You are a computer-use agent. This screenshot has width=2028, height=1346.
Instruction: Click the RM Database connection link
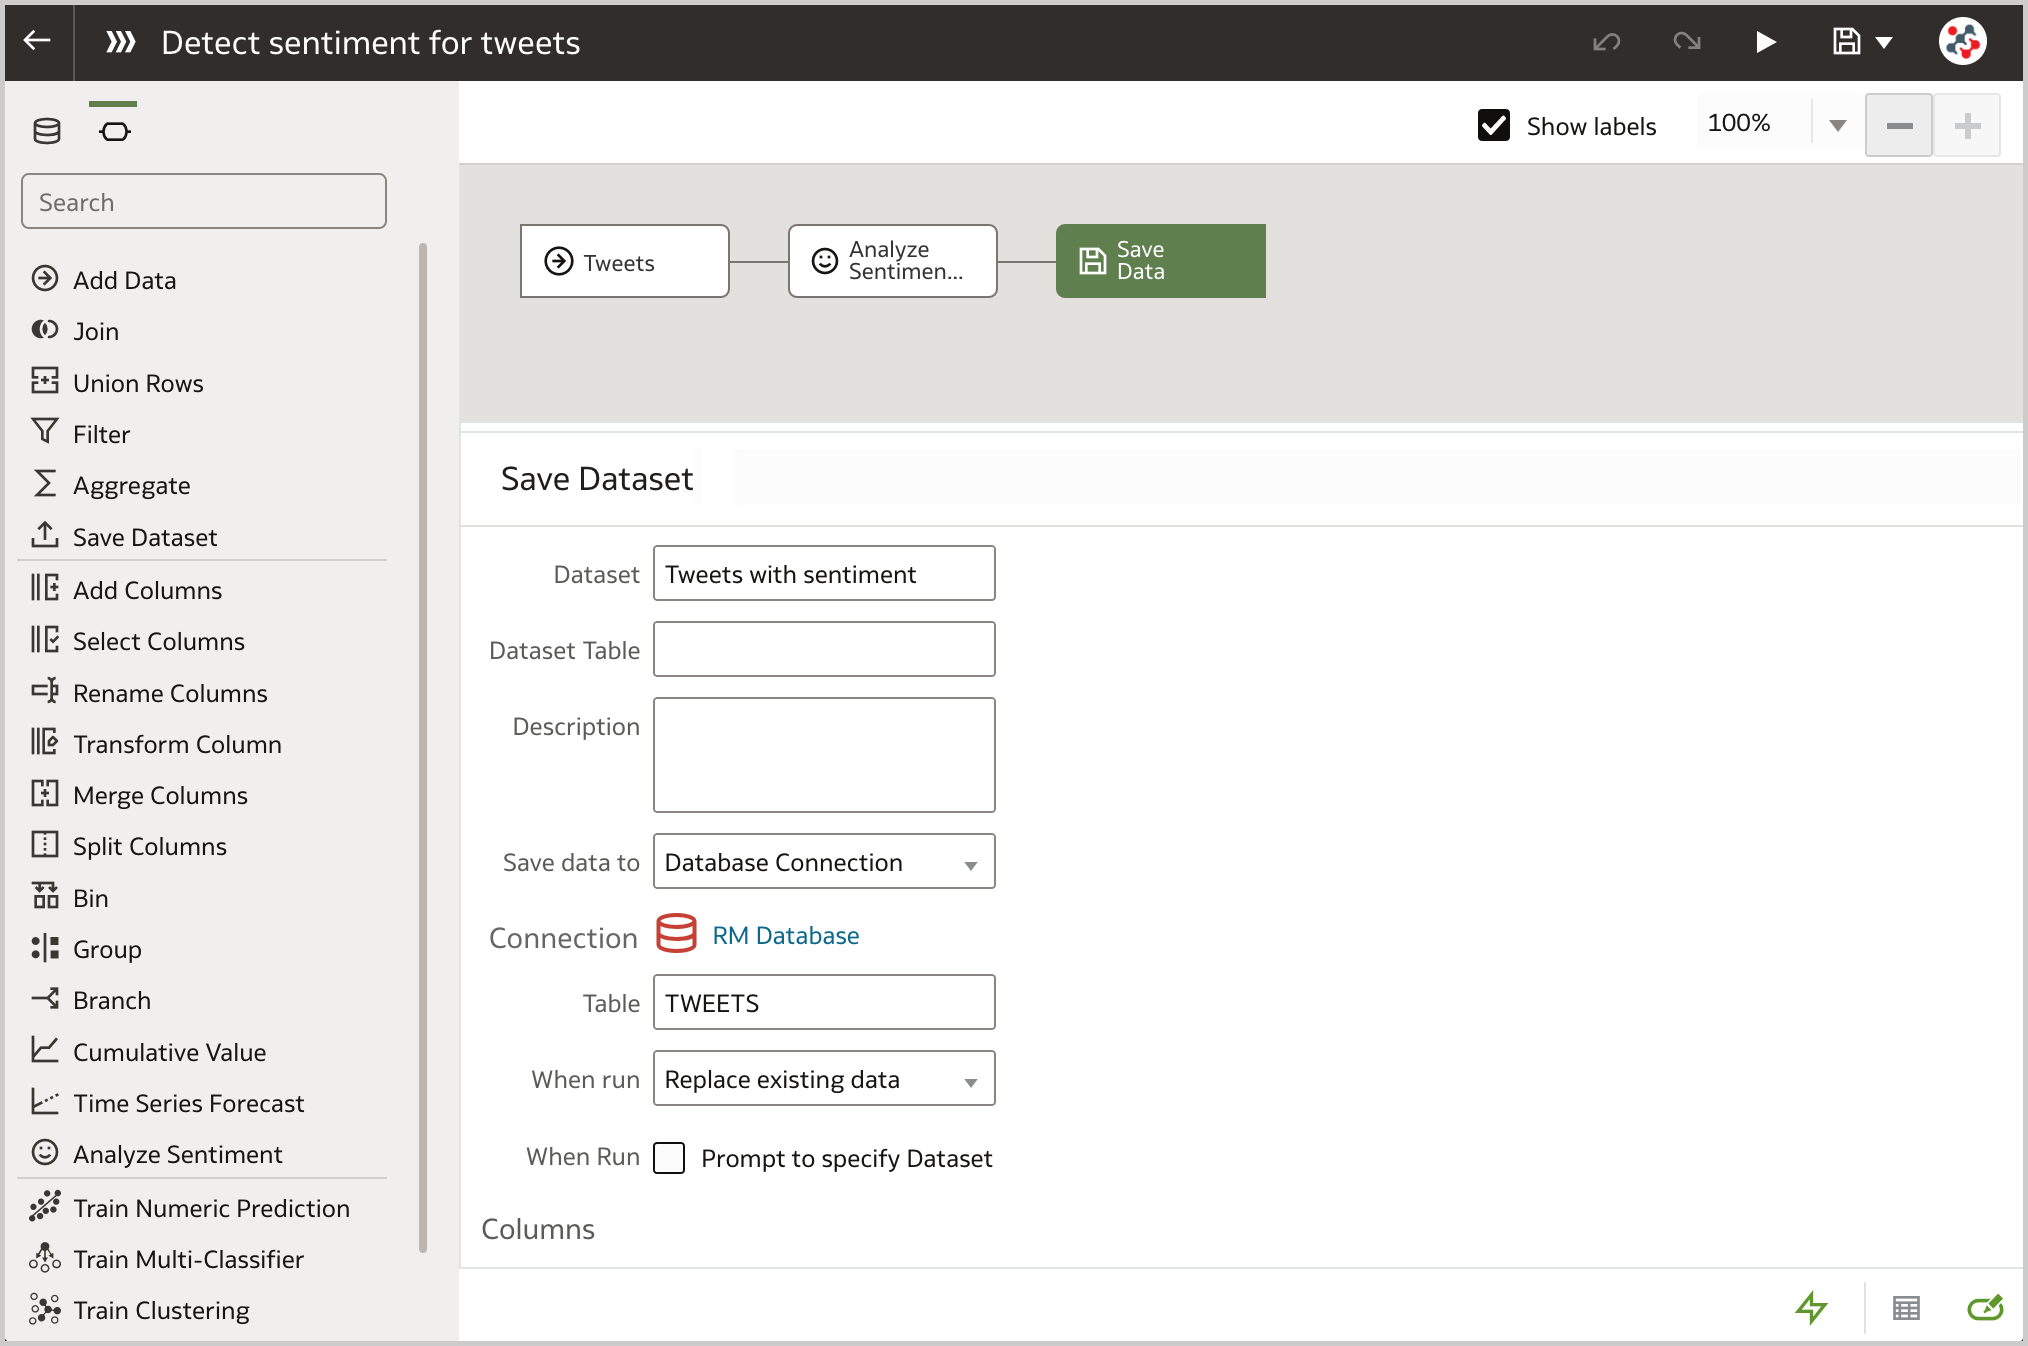pyautogui.click(x=786, y=934)
